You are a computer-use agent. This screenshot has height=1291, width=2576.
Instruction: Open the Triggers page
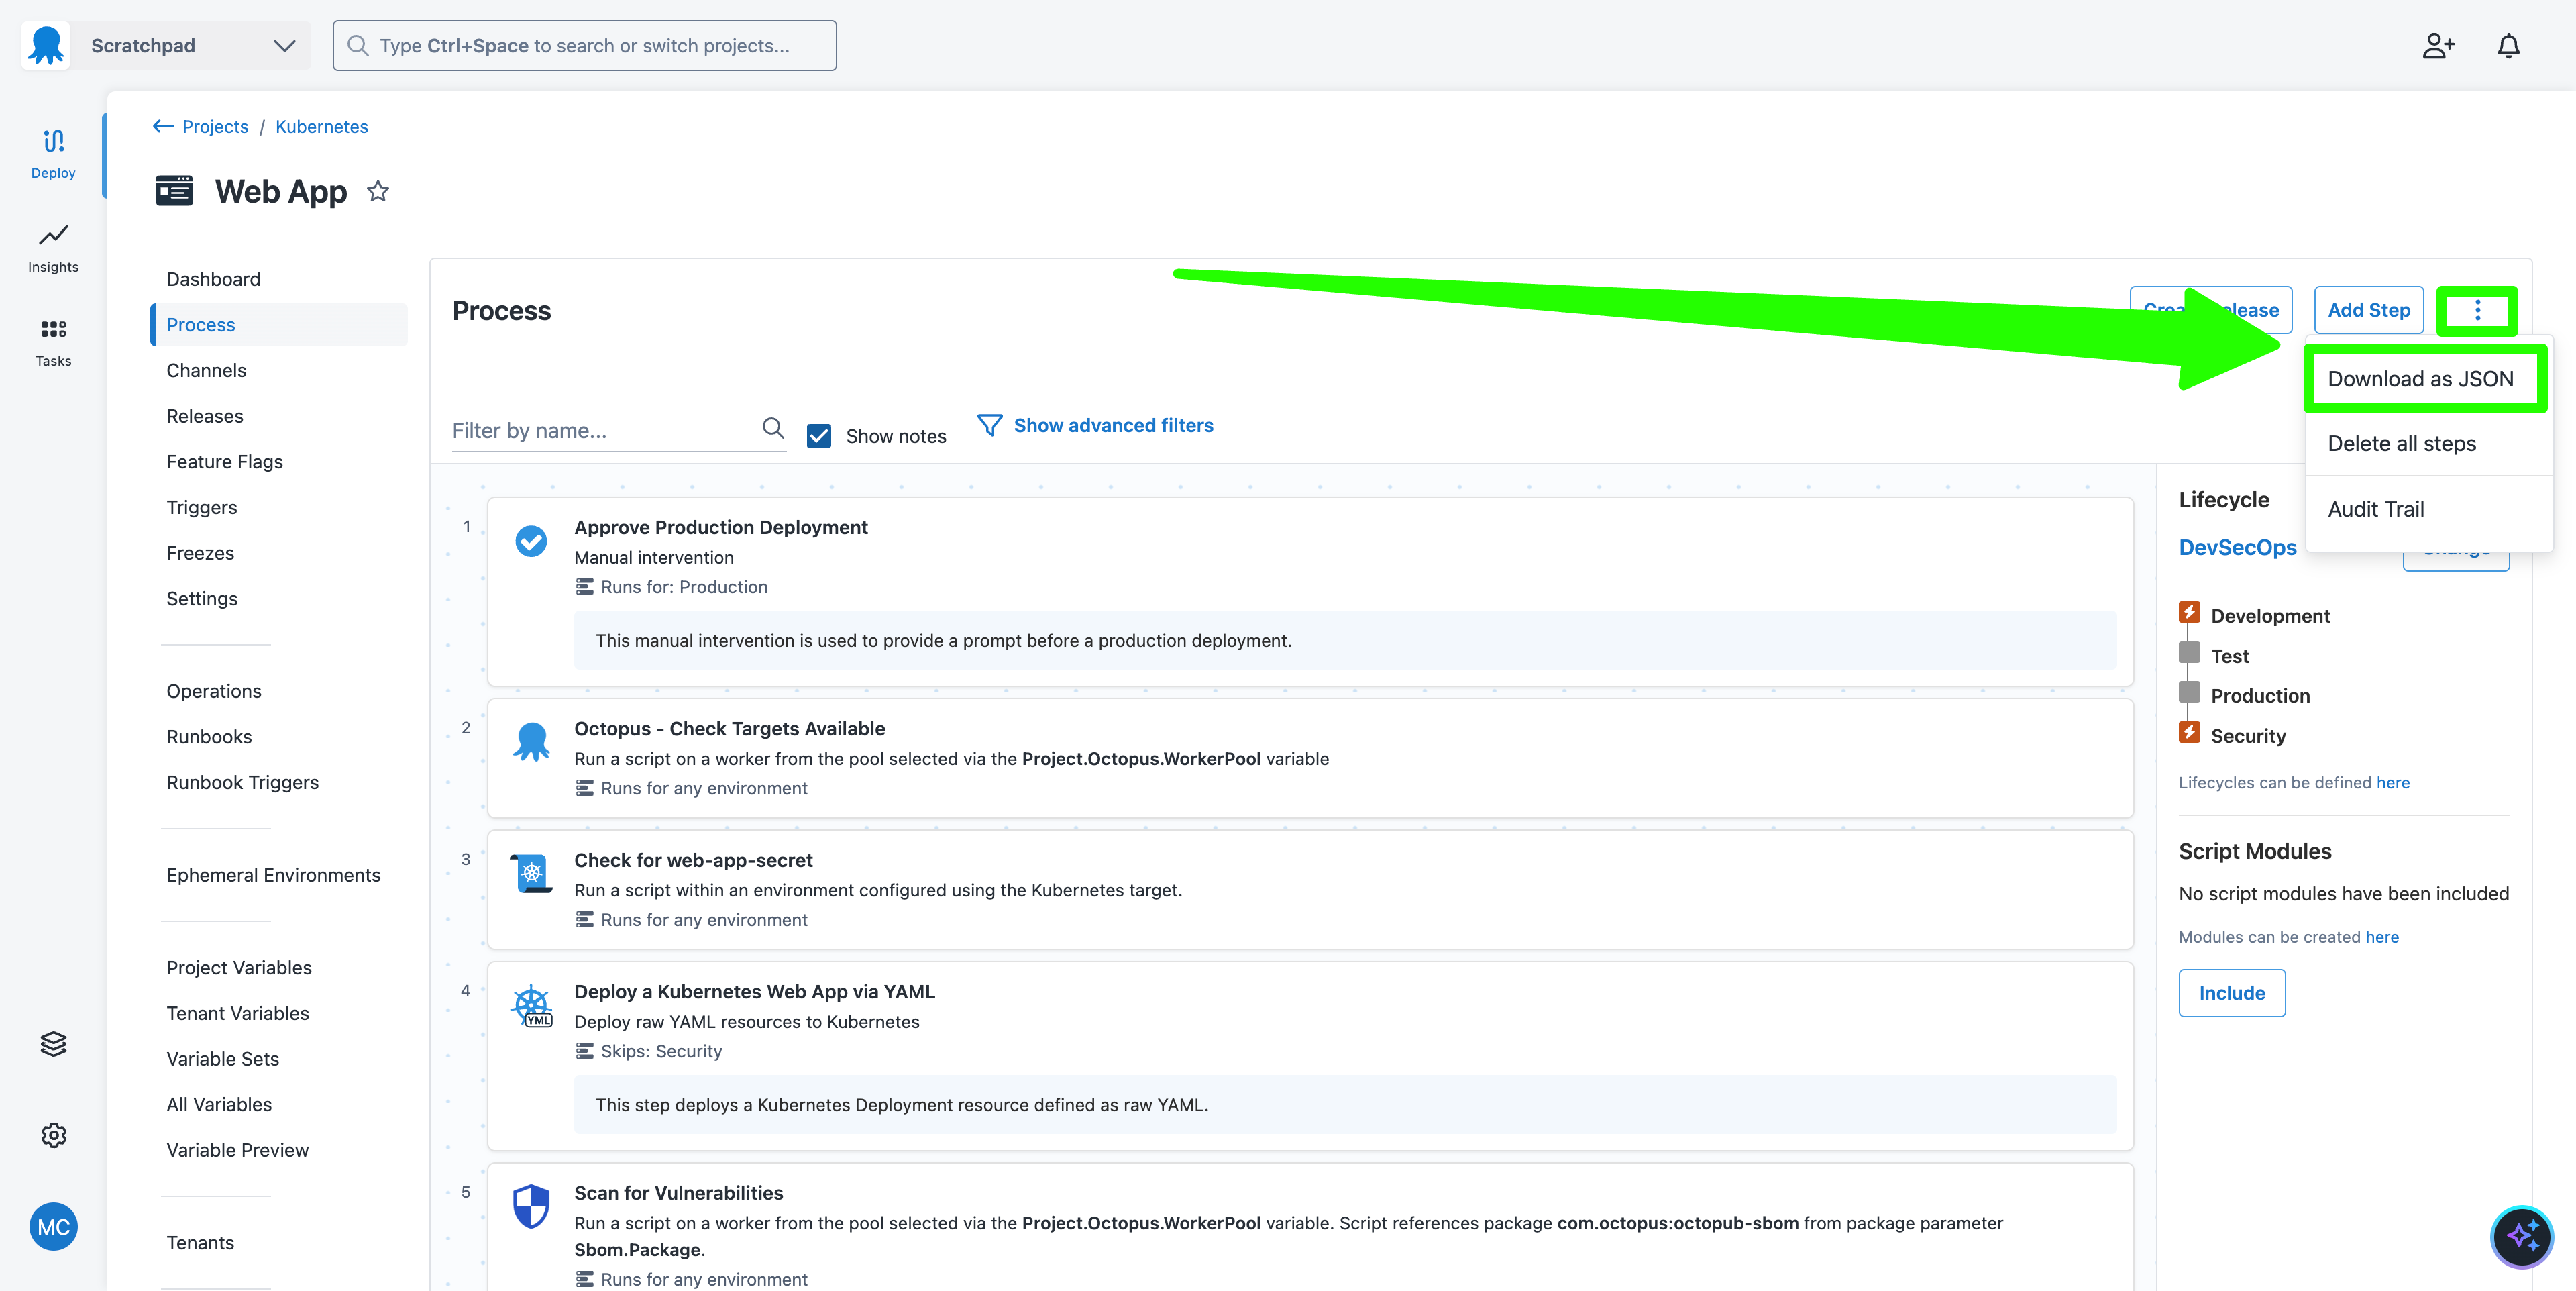201,507
